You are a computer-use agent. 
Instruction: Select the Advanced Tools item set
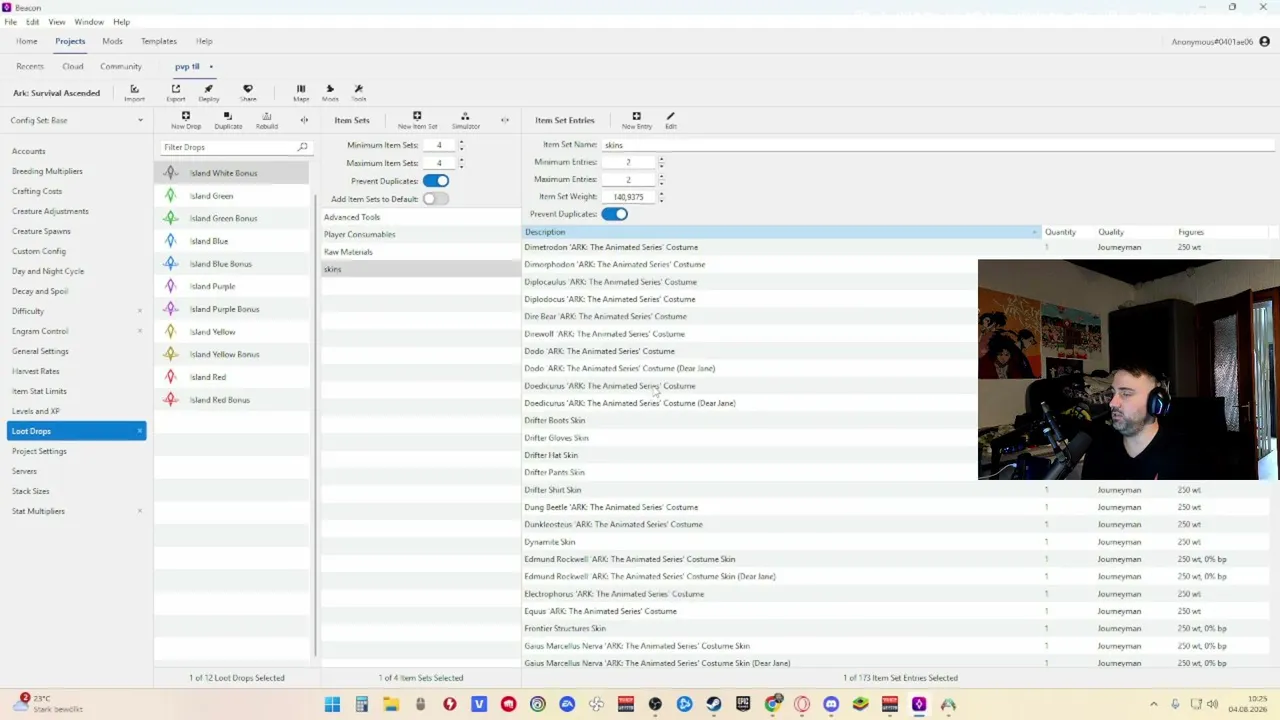click(420, 217)
